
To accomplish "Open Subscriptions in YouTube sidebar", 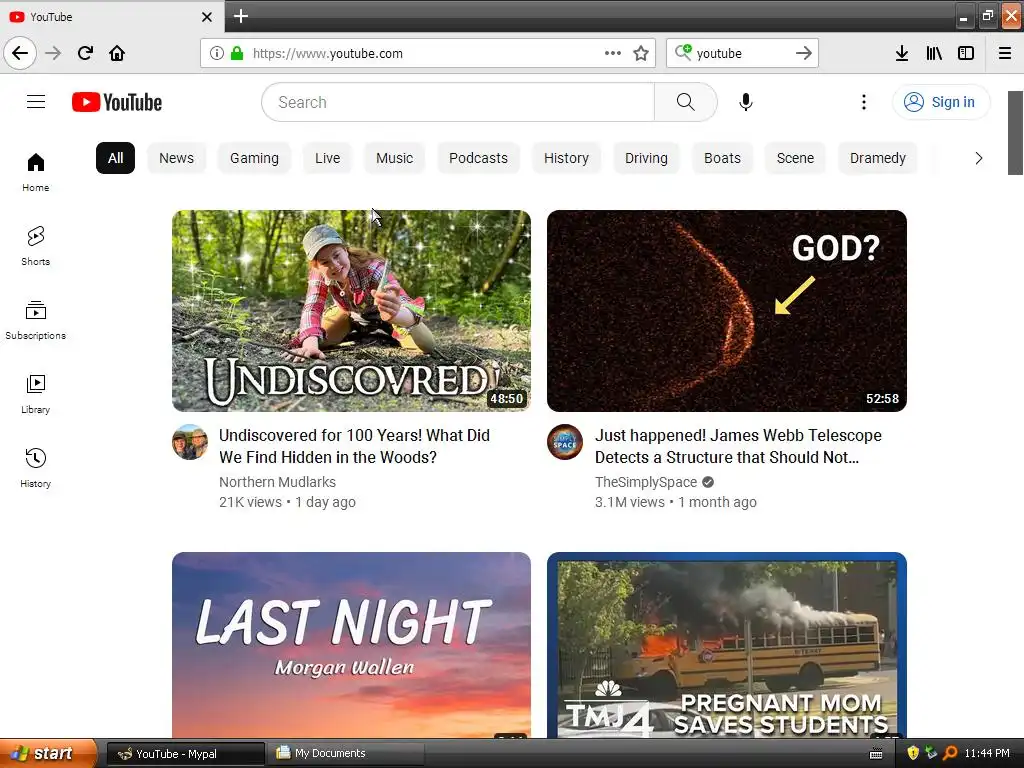I will [x=35, y=320].
